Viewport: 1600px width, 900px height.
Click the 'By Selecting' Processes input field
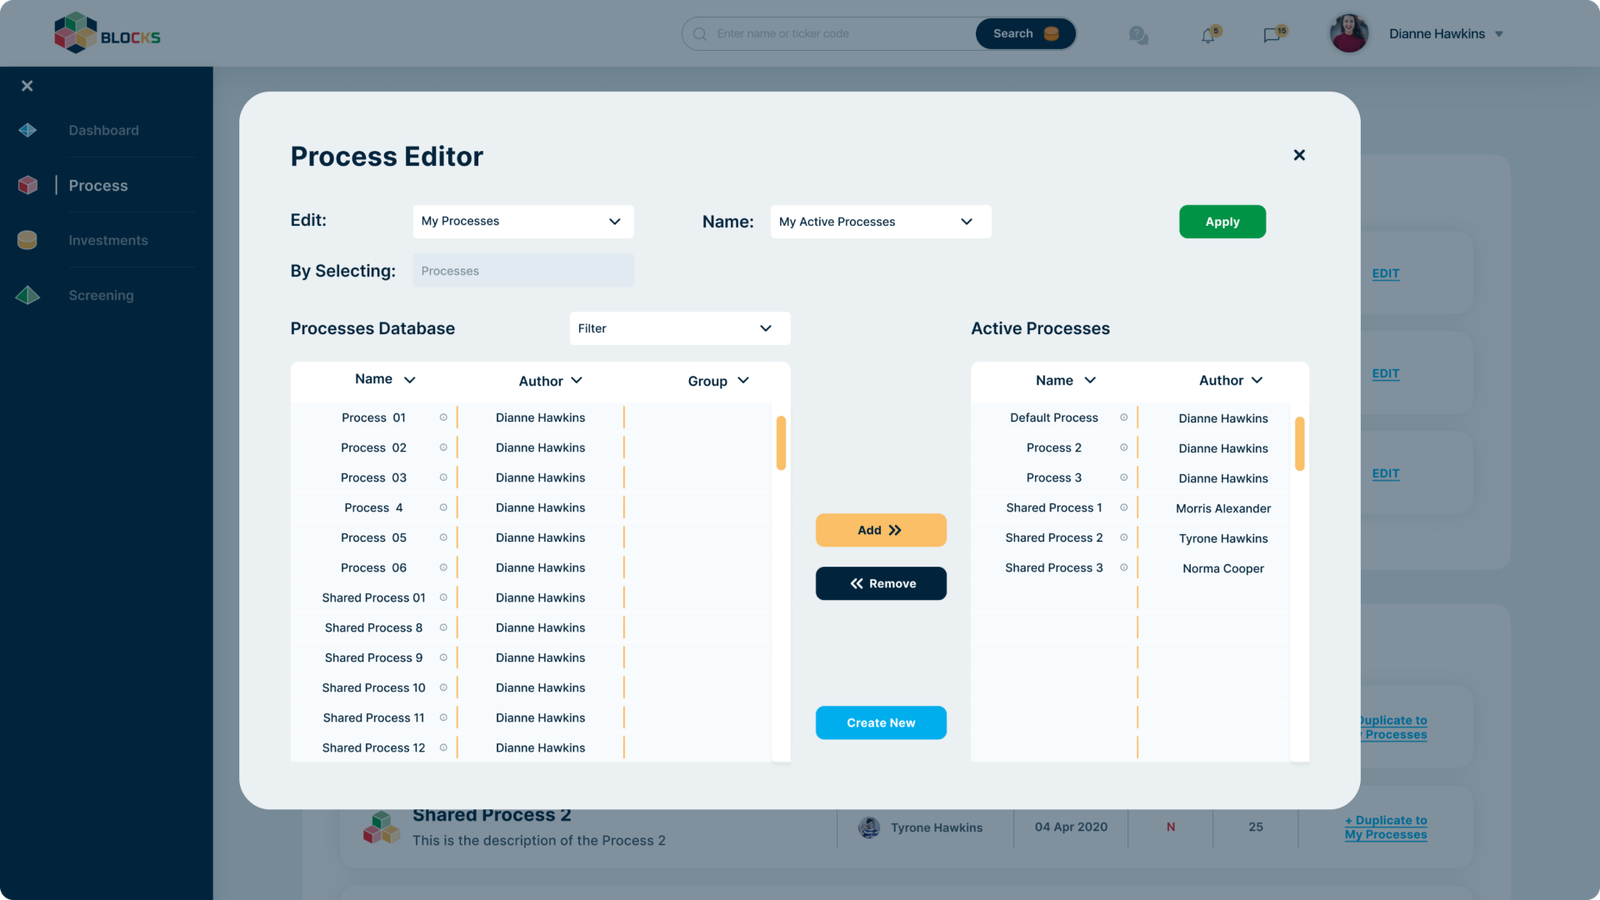click(x=523, y=271)
